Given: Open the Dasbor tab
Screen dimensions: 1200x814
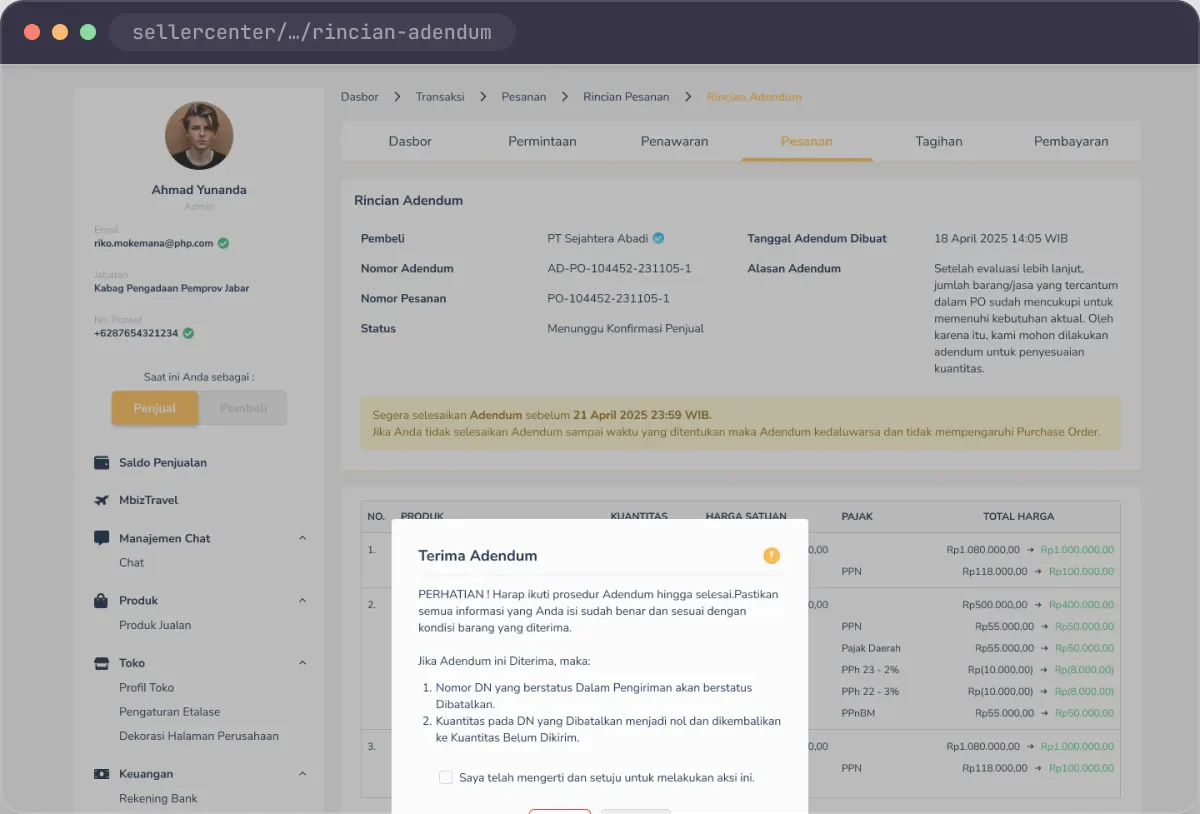Looking at the screenshot, I should tap(410, 141).
